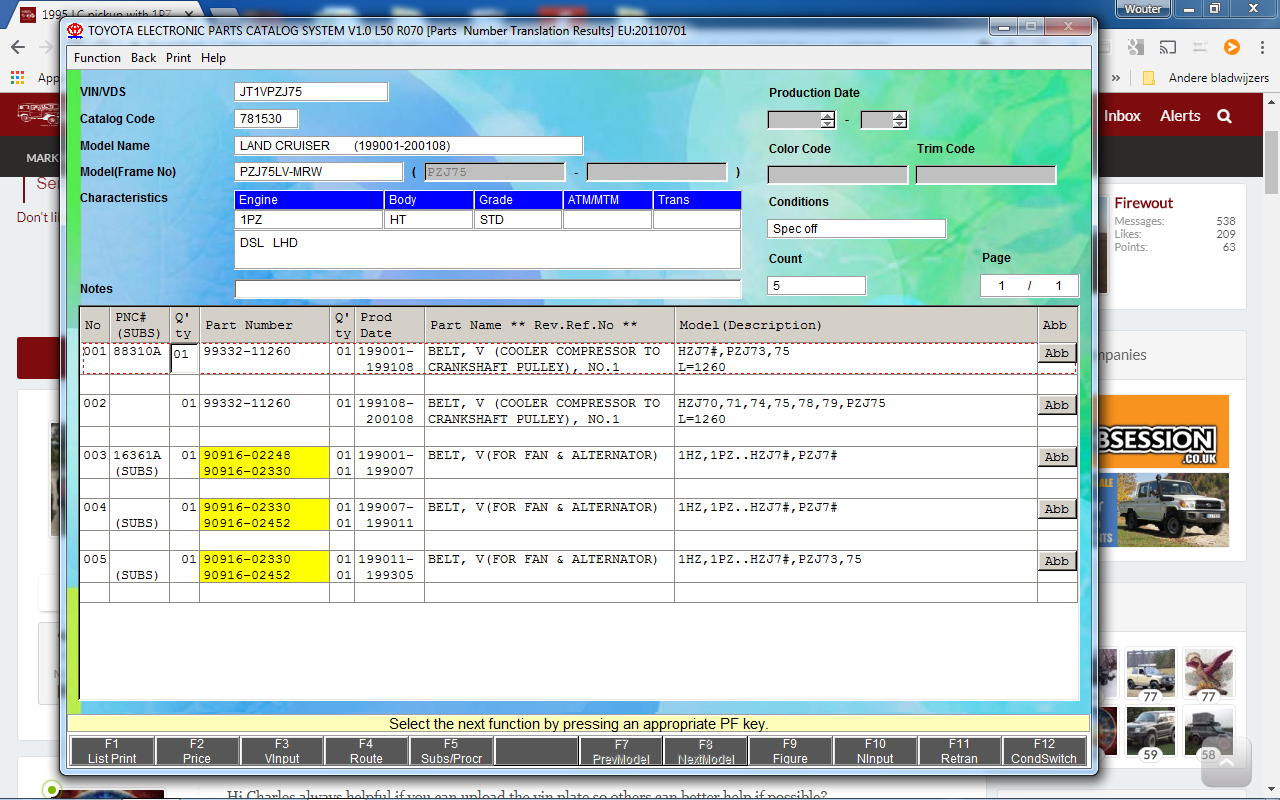
Task: Click the F12 CondSwitch button
Action: 1044,751
